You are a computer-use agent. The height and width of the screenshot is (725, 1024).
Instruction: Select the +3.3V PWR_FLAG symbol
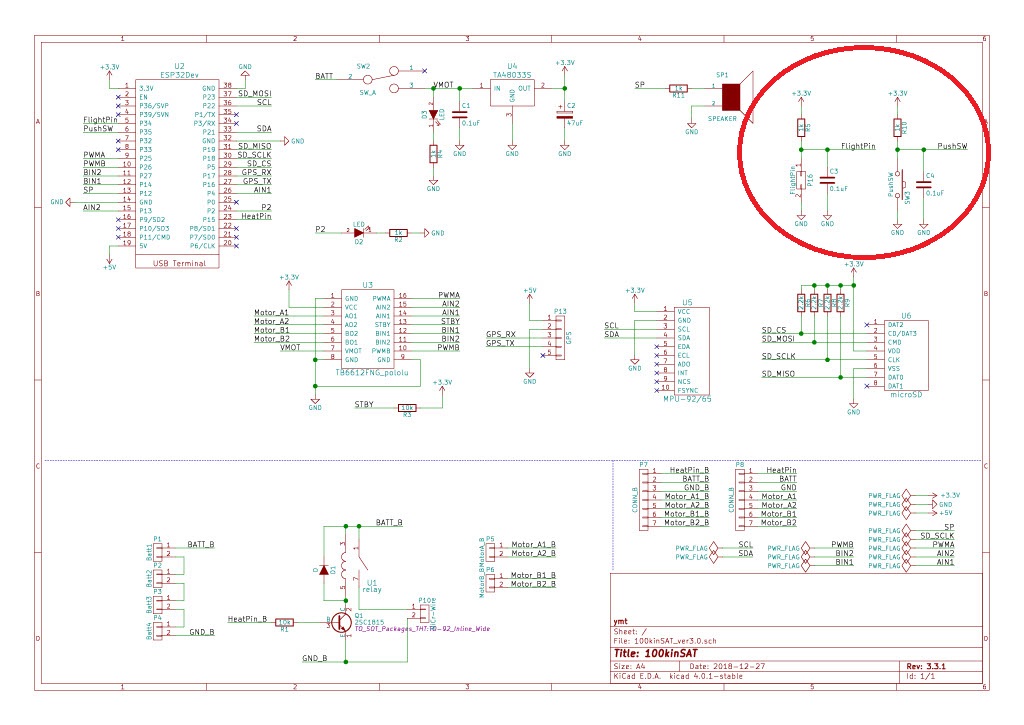pos(887,495)
